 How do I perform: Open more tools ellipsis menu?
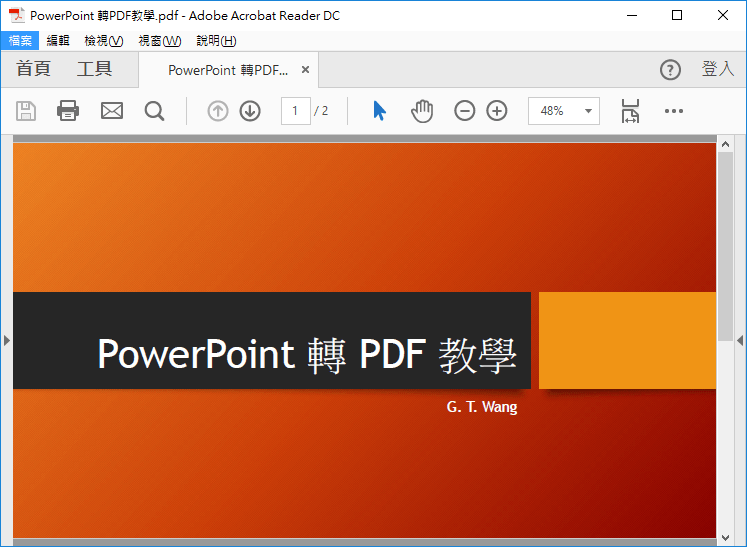(674, 111)
